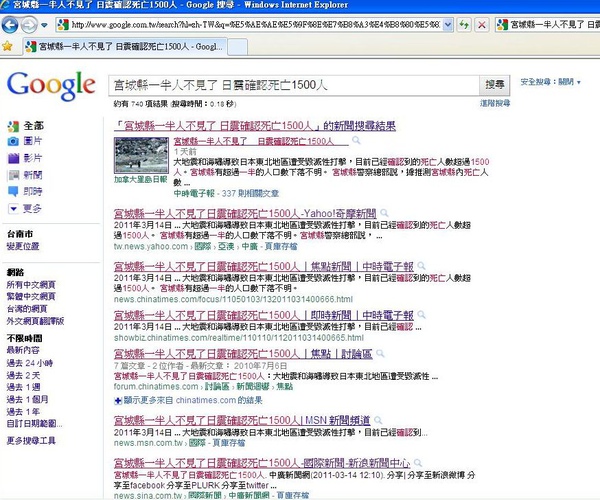Select the 圖片 images sidebar filter
The width and height of the screenshot is (600, 500).
pyautogui.click(x=33, y=141)
